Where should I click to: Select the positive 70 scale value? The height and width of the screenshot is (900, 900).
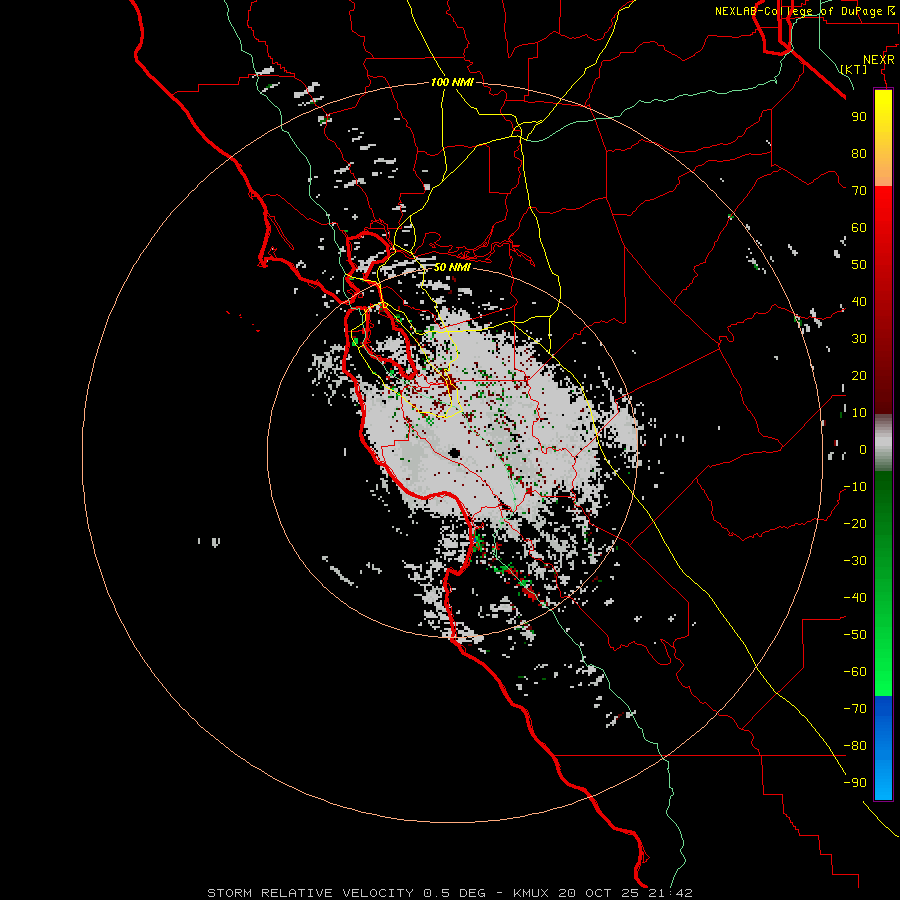859,191
